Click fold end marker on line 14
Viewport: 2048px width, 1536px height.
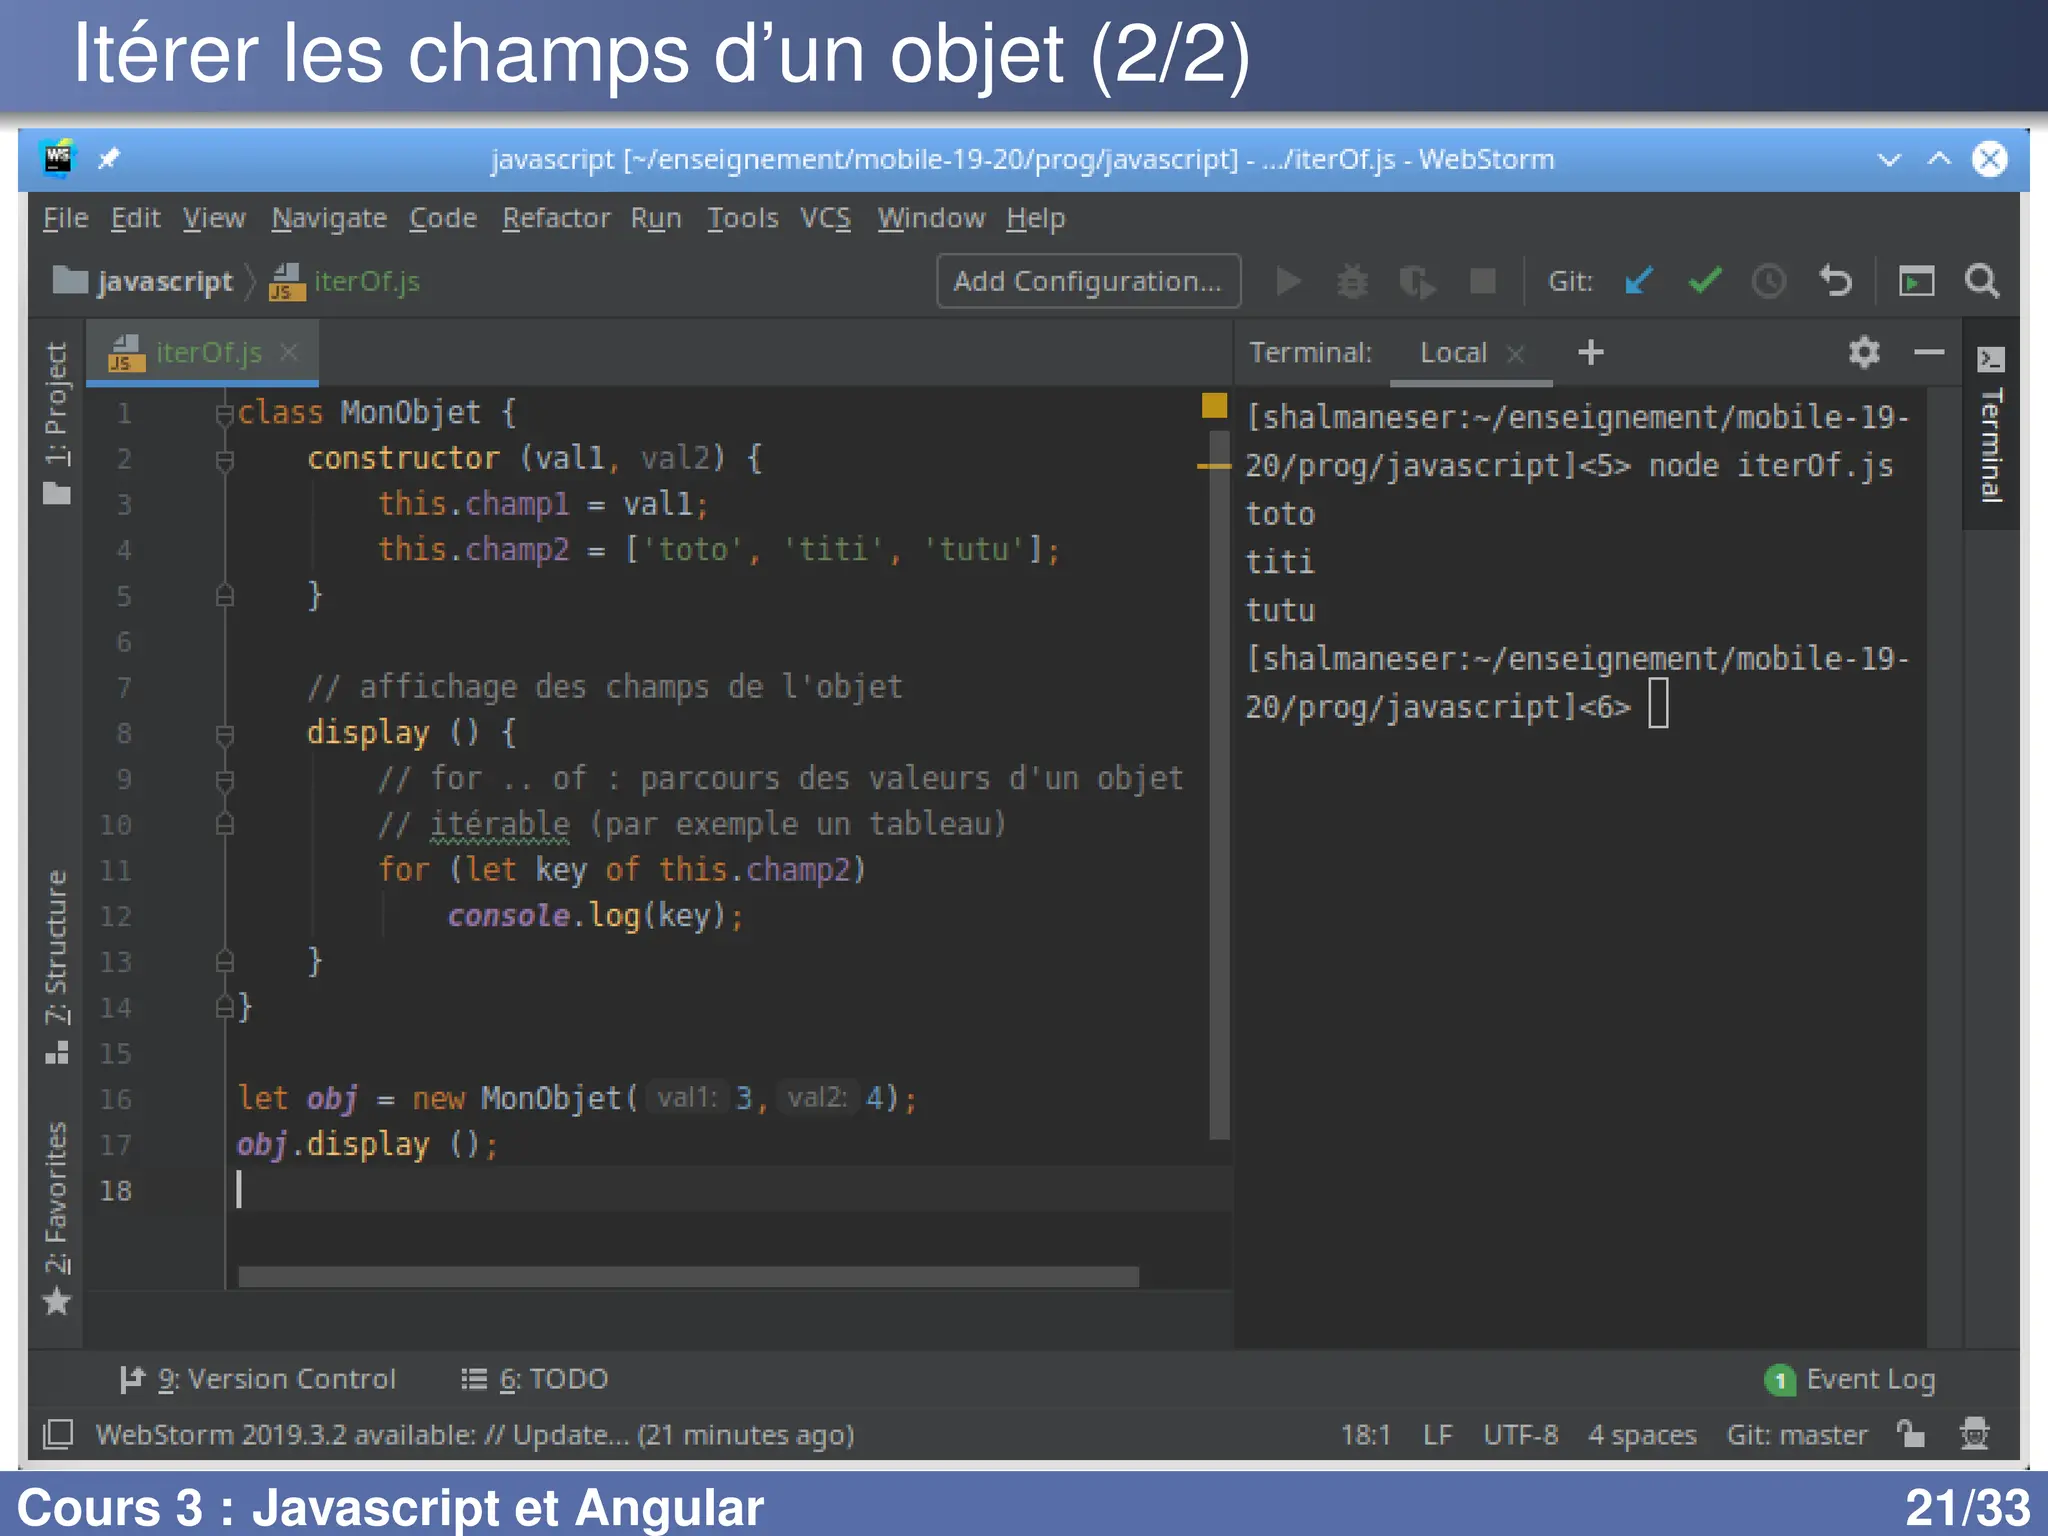coord(225,1008)
